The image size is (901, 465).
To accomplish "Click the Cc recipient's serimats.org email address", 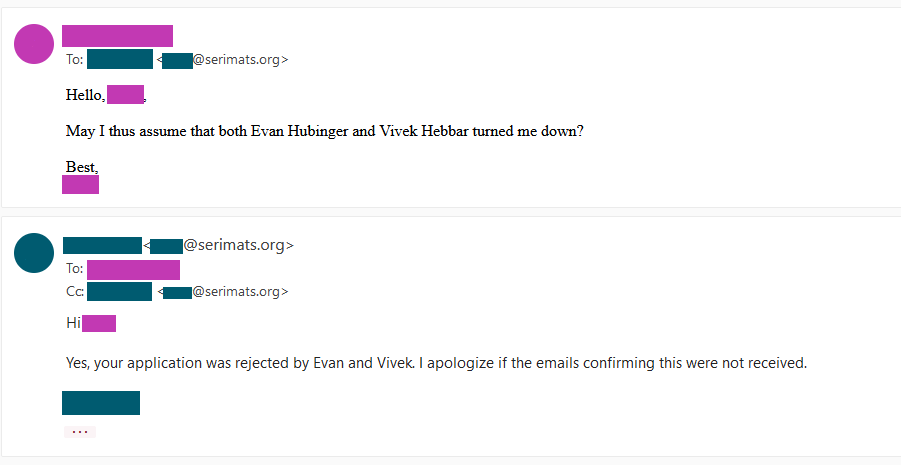I will [224, 292].
